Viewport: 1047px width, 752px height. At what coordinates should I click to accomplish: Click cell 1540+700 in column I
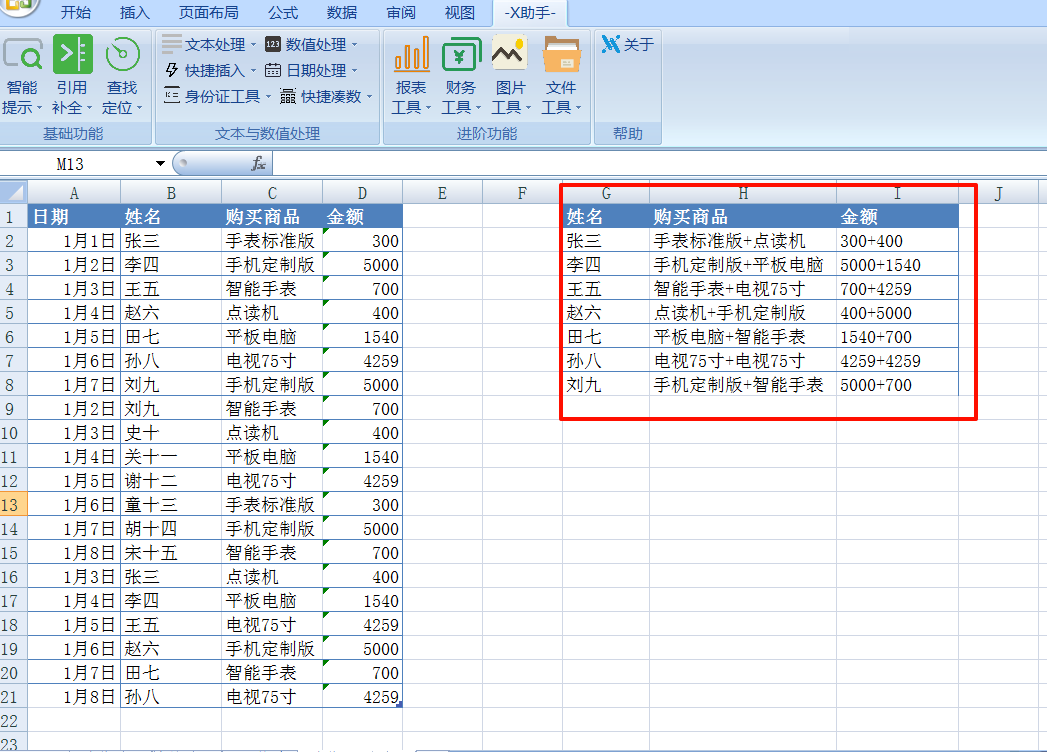coord(897,337)
